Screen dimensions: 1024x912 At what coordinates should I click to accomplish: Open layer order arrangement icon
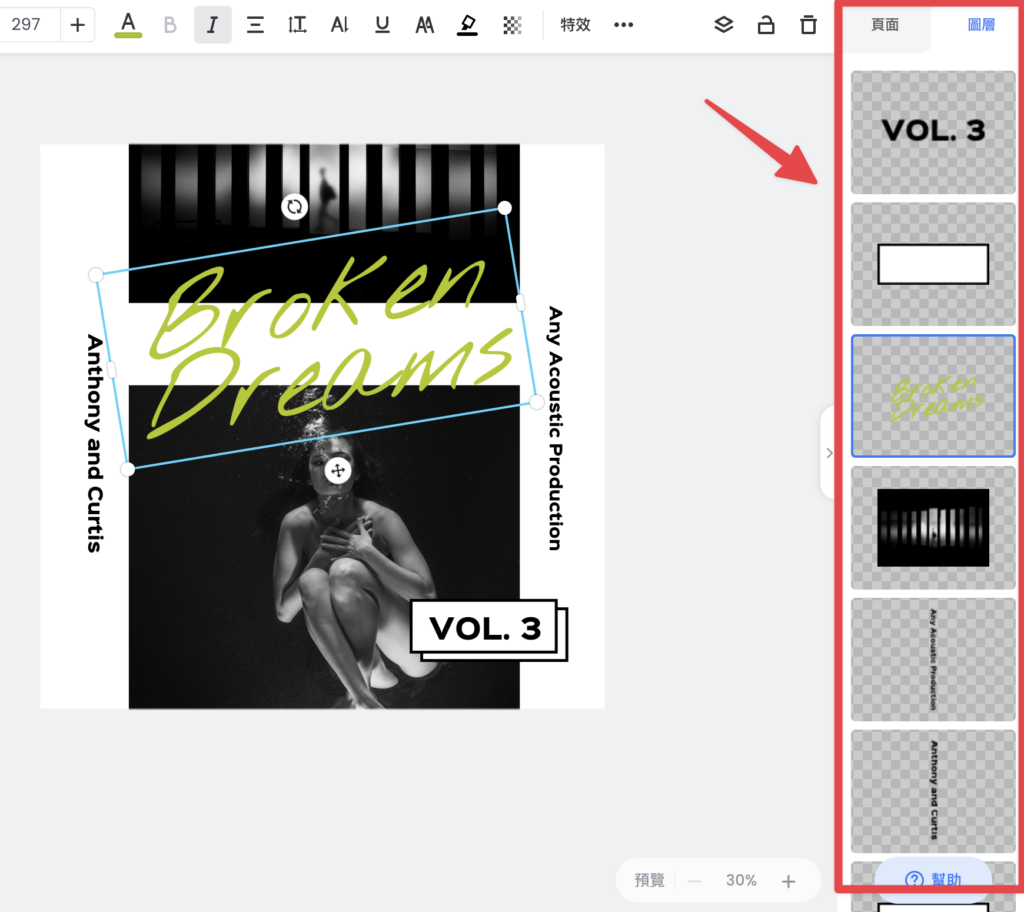(x=724, y=25)
